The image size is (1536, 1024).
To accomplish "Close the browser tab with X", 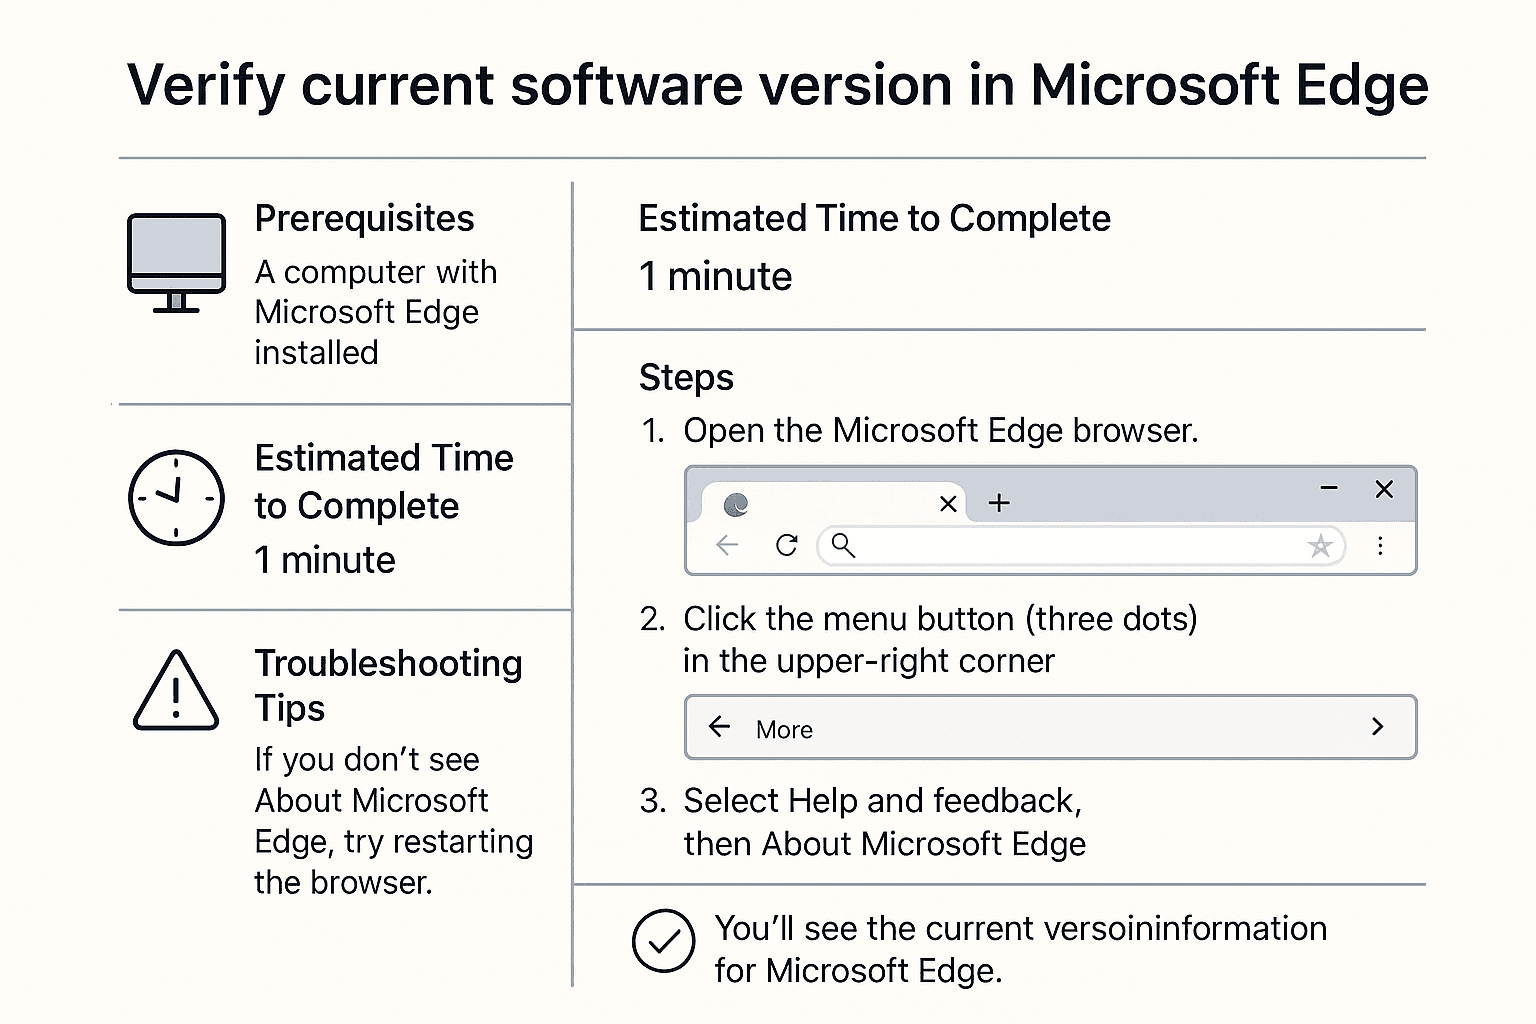I will [x=948, y=504].
